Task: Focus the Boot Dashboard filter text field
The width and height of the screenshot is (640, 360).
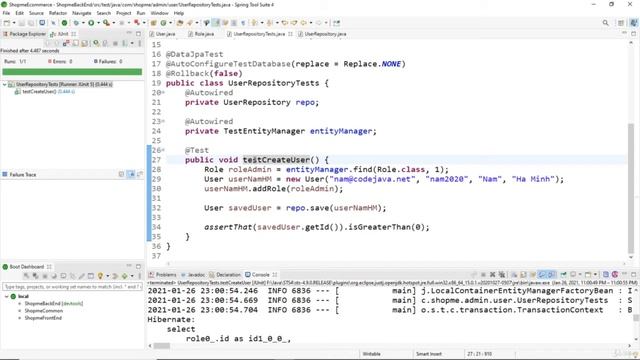Action: pos(72,287)
